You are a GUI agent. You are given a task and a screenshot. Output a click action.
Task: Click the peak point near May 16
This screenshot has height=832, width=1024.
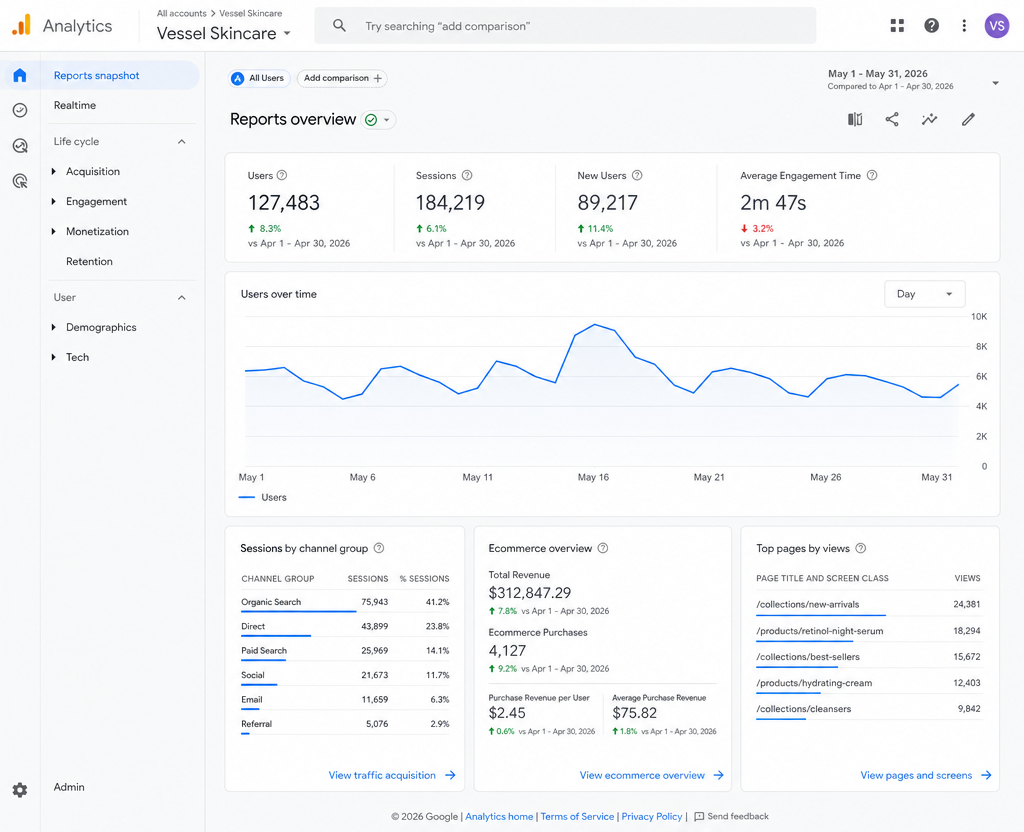pyautogui.click(x=594, y=325)
